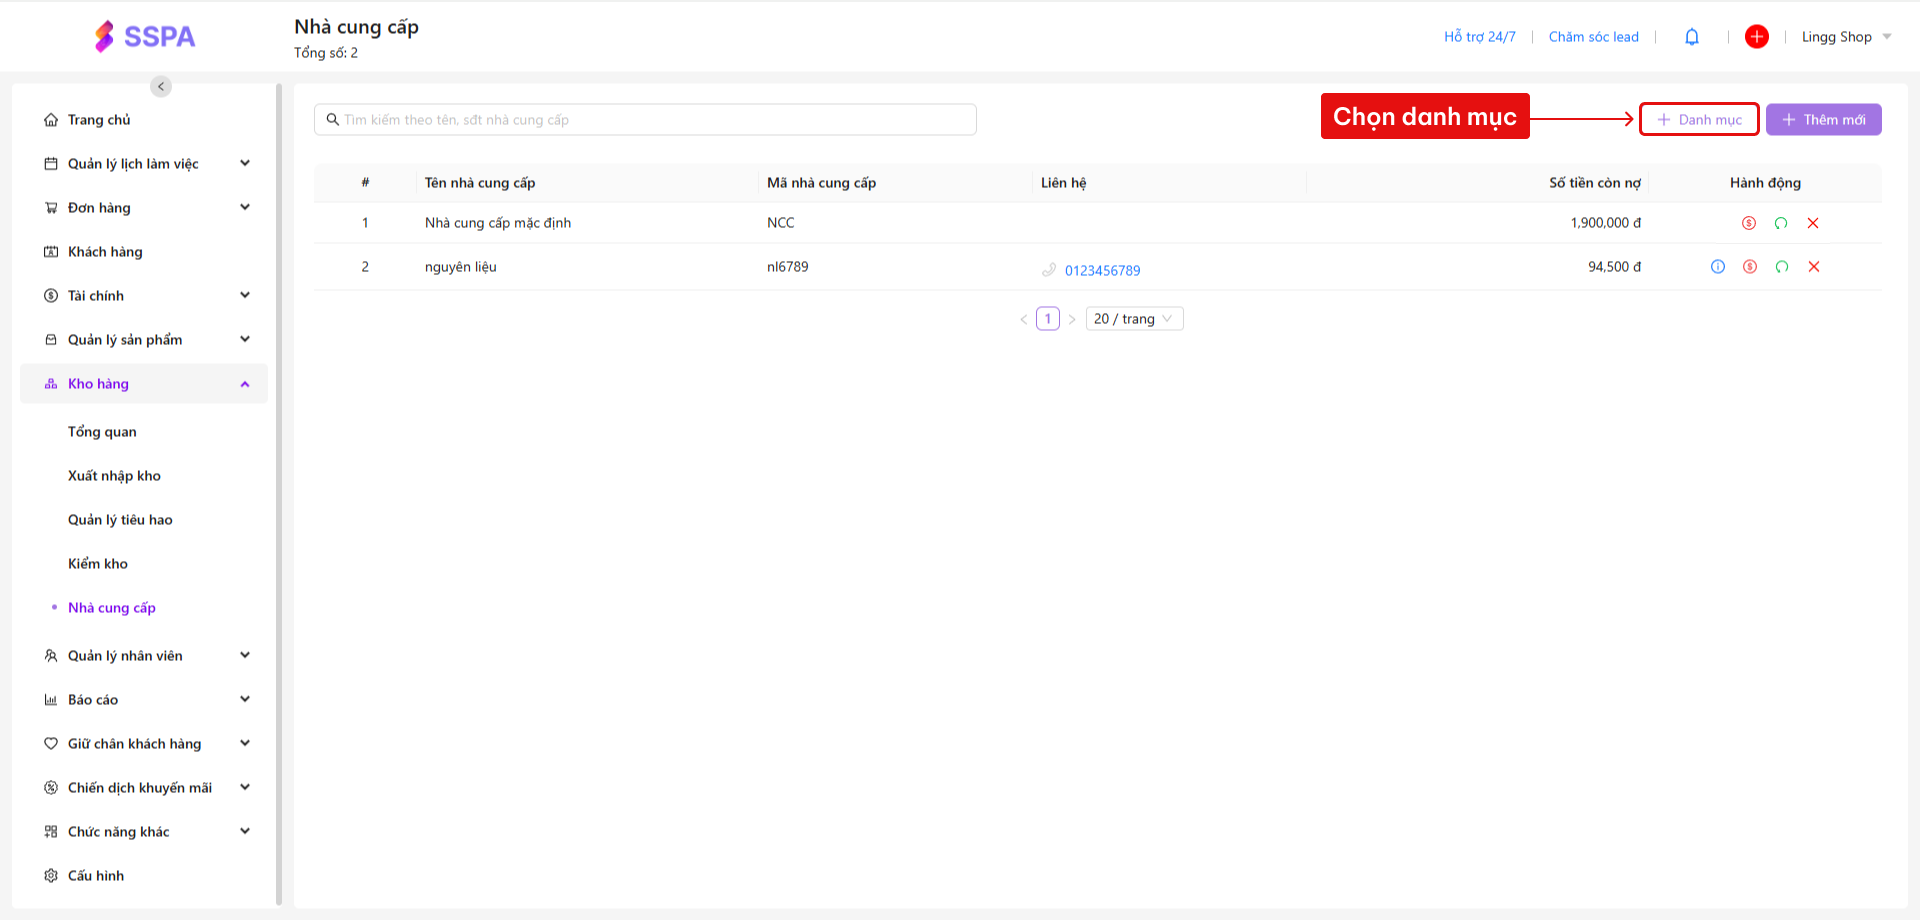Click the payment icon for Nhà cung cấp mặc định
Image resolution: width=1920 pixels, height=920 pixels.
coord(1749,223)
